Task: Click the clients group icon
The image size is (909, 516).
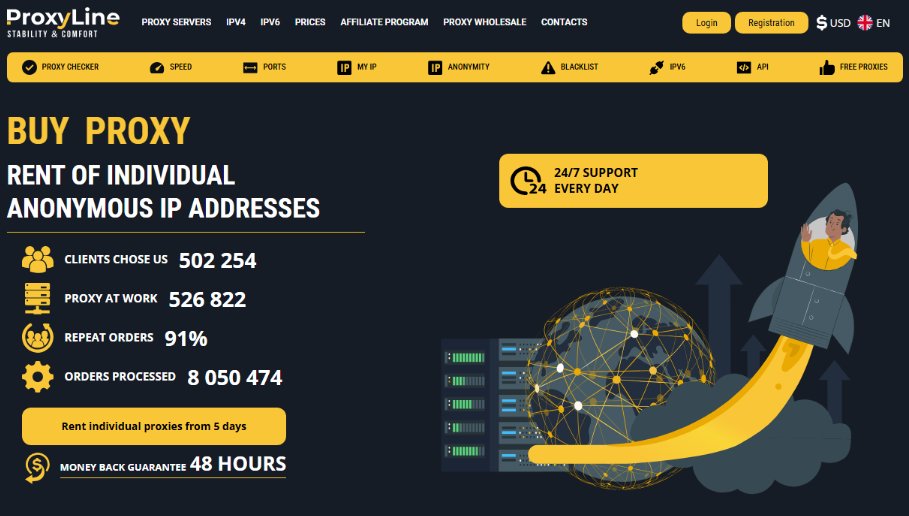Action: pos(38,259)
